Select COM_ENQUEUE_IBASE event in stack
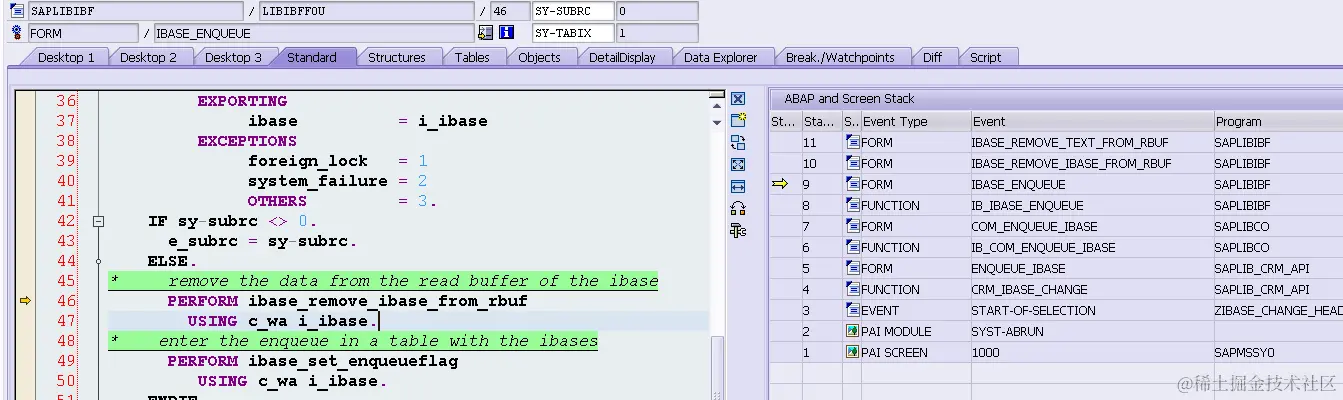Screen dimensions: 1343x400 tap(1034, 226)
